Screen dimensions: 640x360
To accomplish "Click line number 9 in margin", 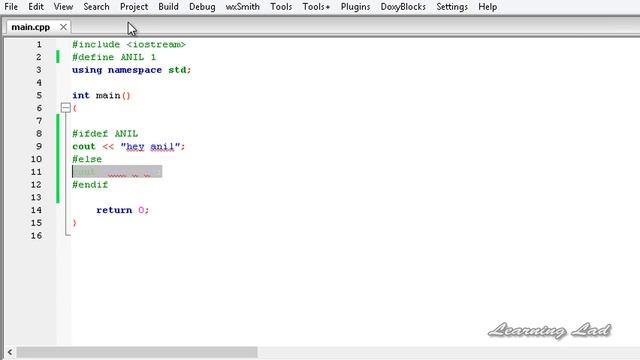I will [x=39, y=147].
